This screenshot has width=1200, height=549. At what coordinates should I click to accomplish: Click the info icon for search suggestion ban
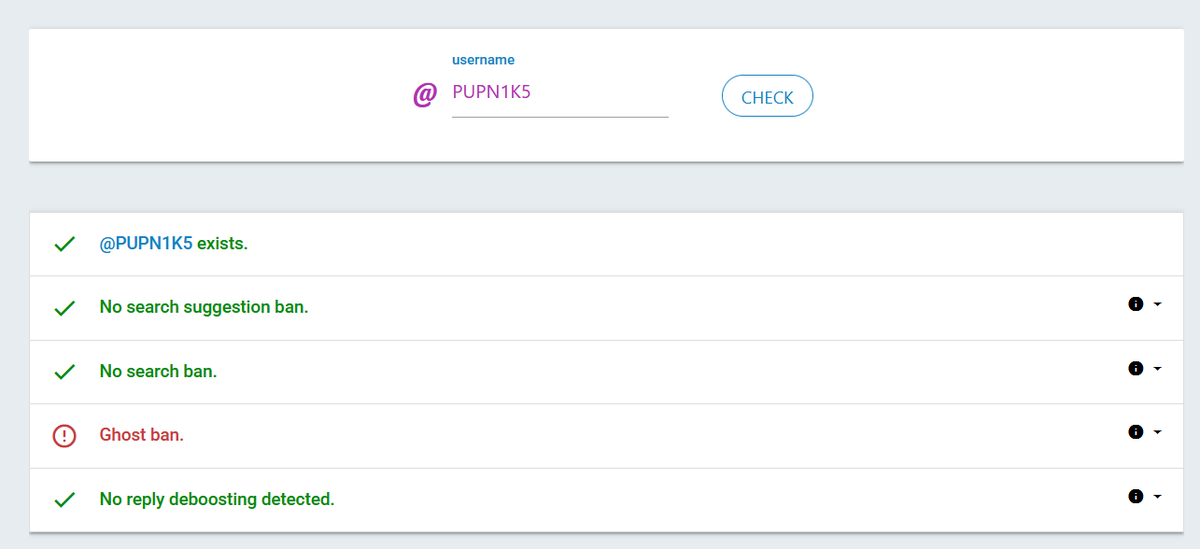pos(1136,304)
